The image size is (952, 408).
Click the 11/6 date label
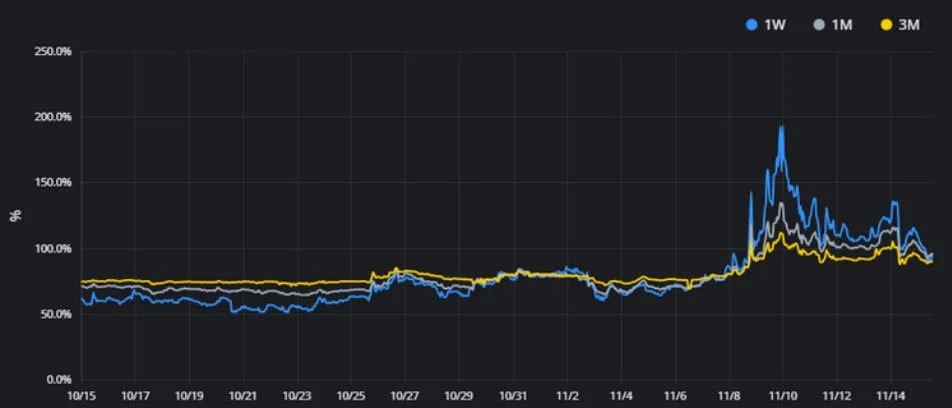pyautogui.click(x=675, y=395)
